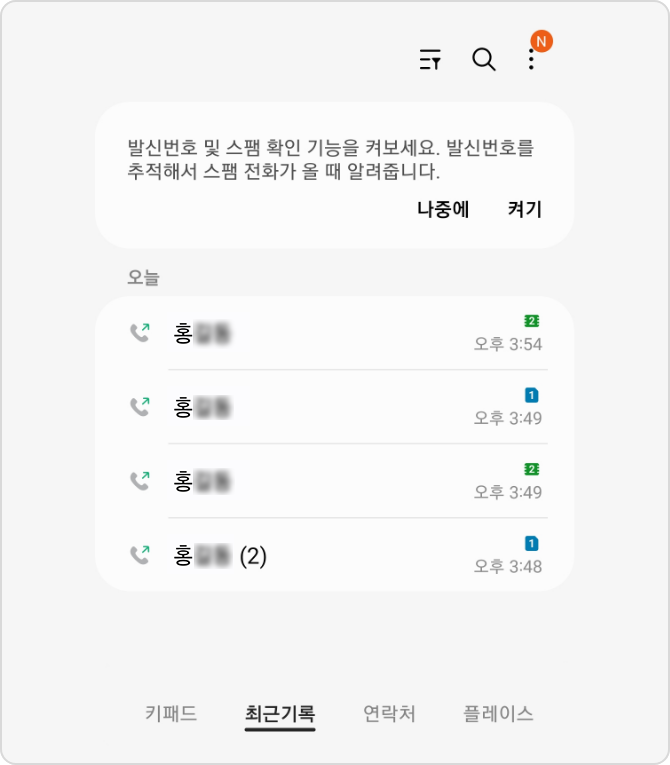
Task: Go to the 플레이스 tab
Action: tap(498, 714)
